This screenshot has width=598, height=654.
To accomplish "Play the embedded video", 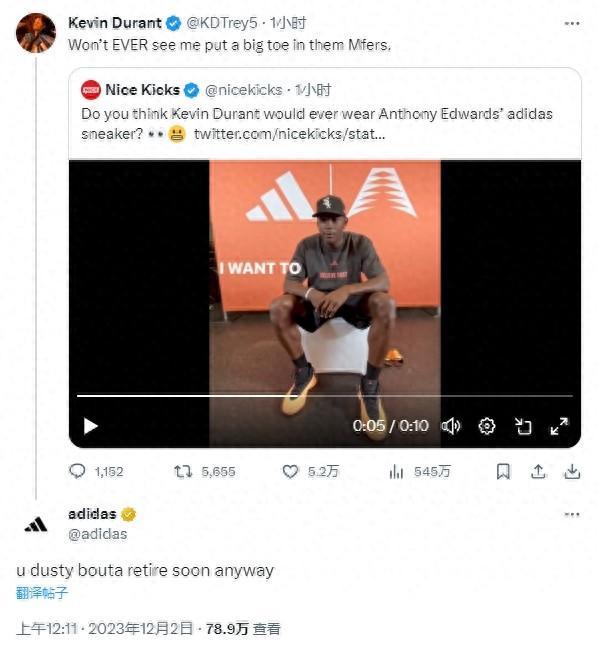I will point(90,426).
